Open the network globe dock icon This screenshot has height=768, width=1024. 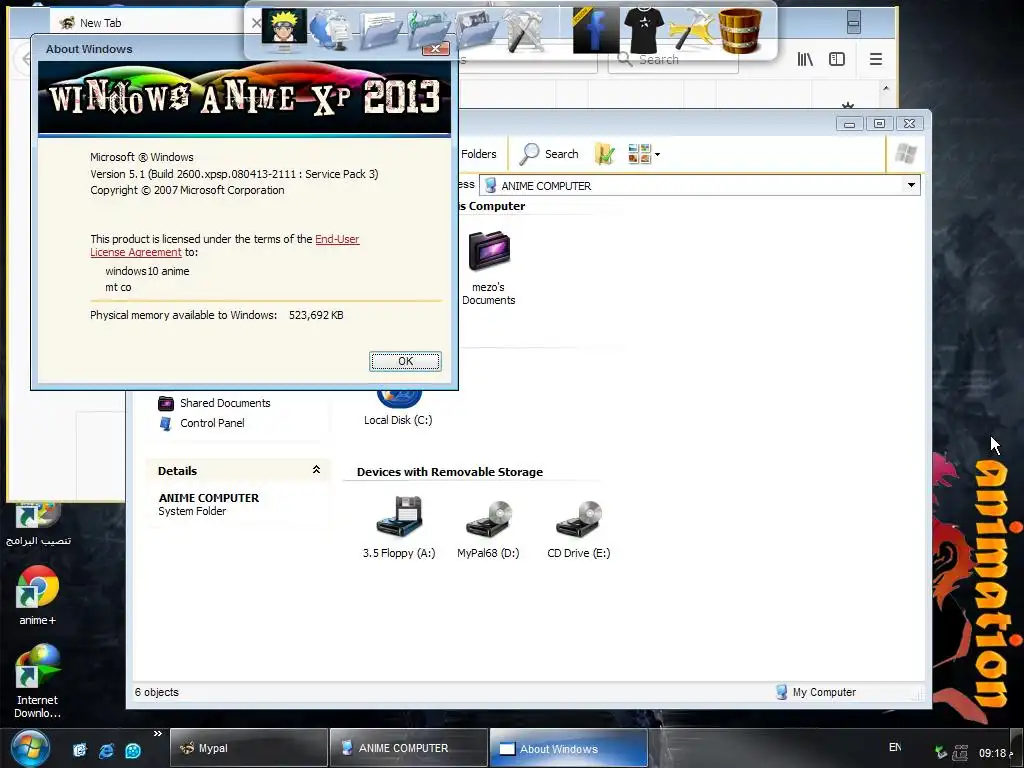331,30
